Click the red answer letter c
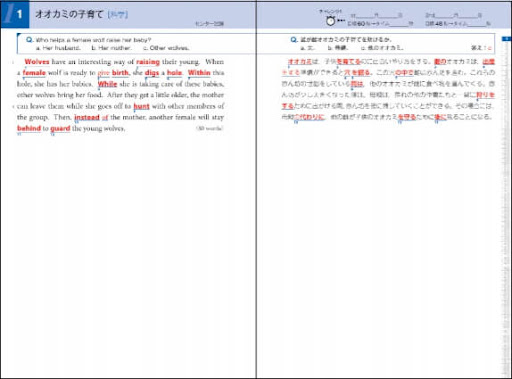This screenshot has width=512, height=379. [489, 48]
